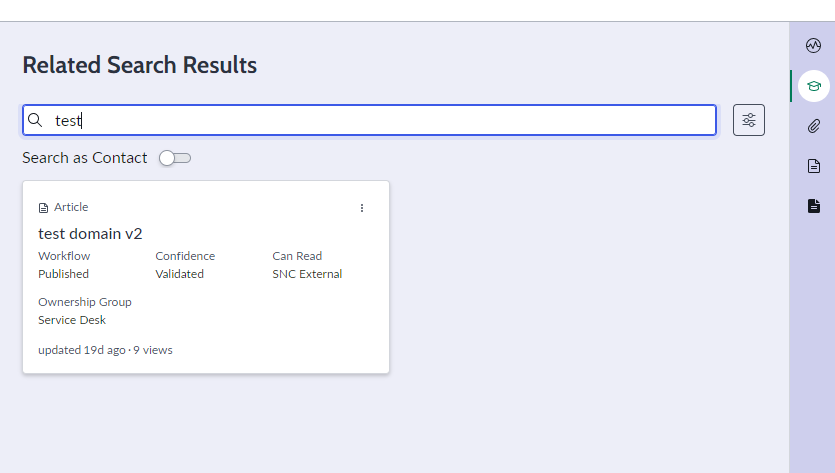835x473 pixels.
Task: Open the attachments paperclip icon
Action: coord(813,126)
